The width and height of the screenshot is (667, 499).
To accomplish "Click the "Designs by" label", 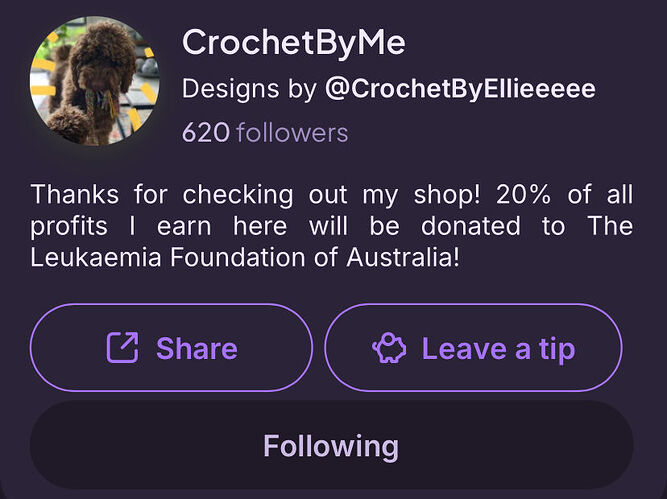I will point(249,89).
